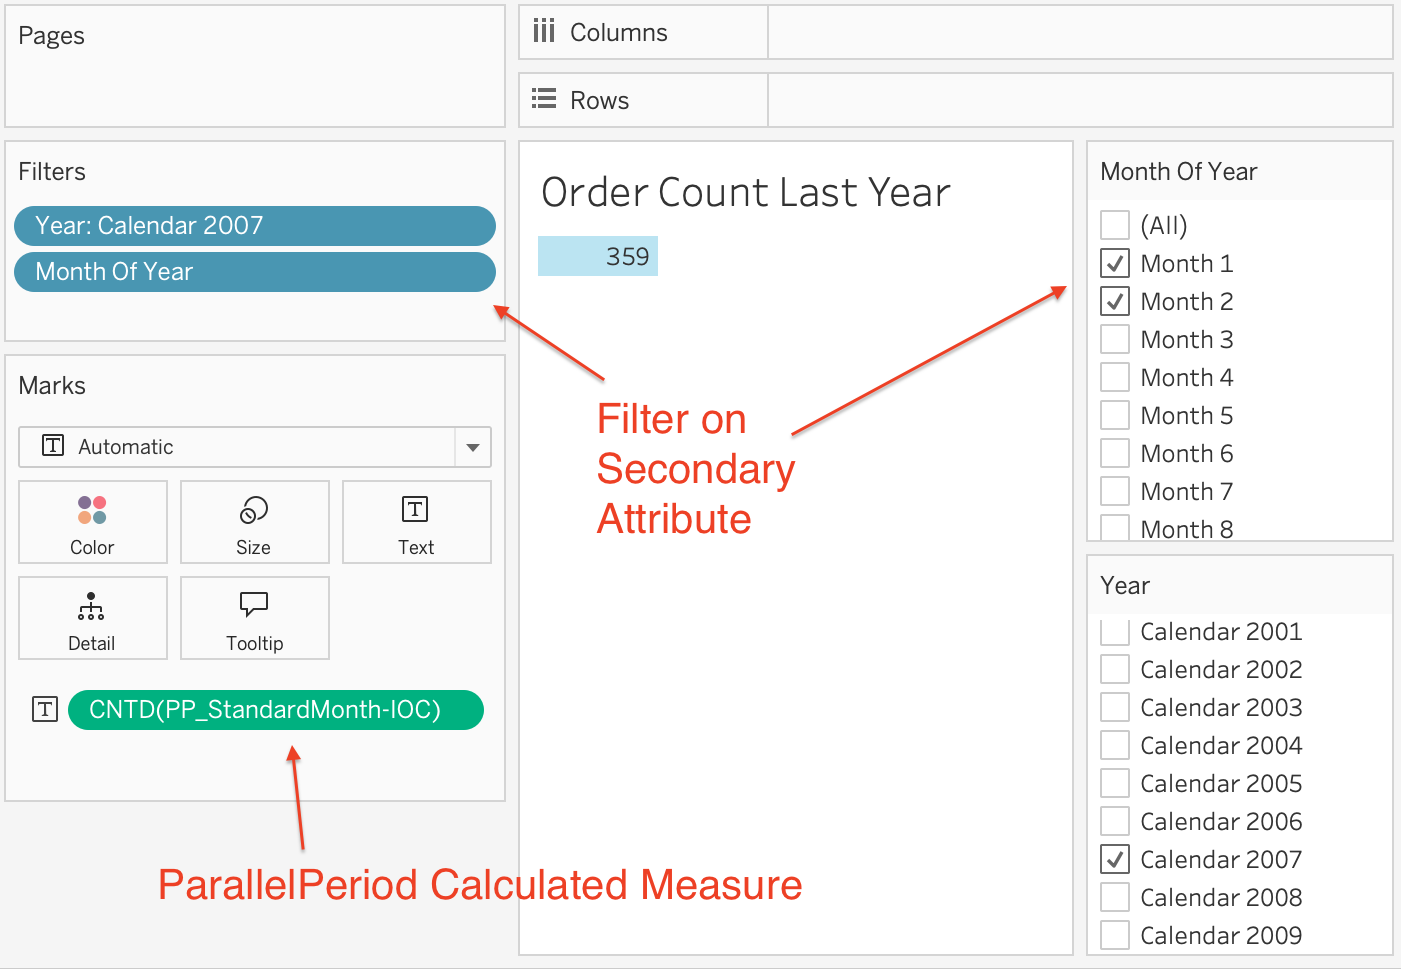Click the highlighted 359 value cell
This screenshot has height=969, width=1401.
(x=598, y=257)
